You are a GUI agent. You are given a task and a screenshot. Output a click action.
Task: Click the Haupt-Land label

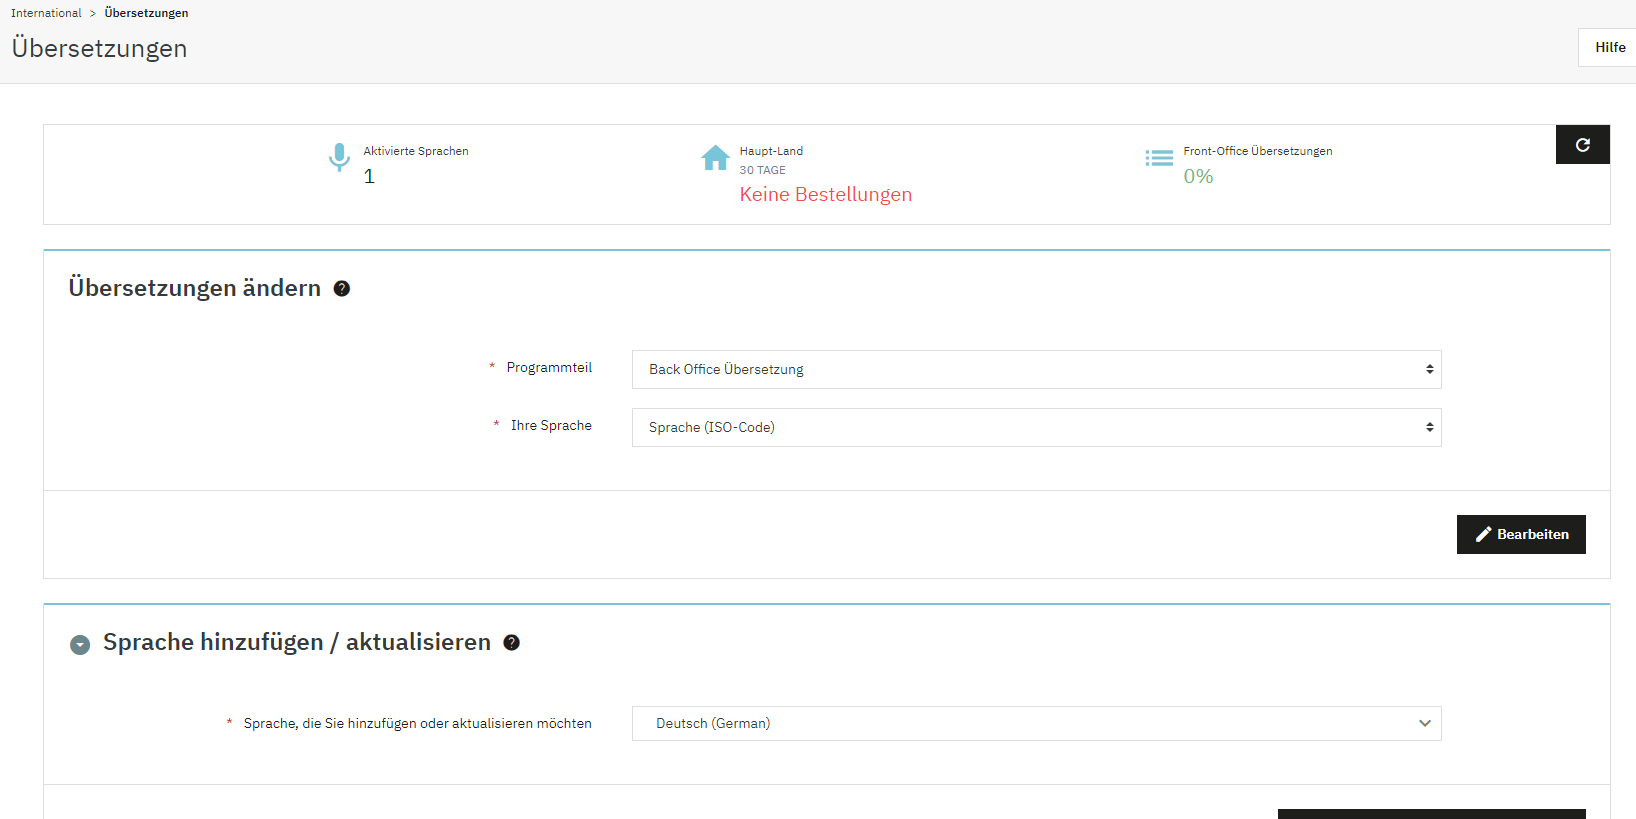tap(771, 151)
